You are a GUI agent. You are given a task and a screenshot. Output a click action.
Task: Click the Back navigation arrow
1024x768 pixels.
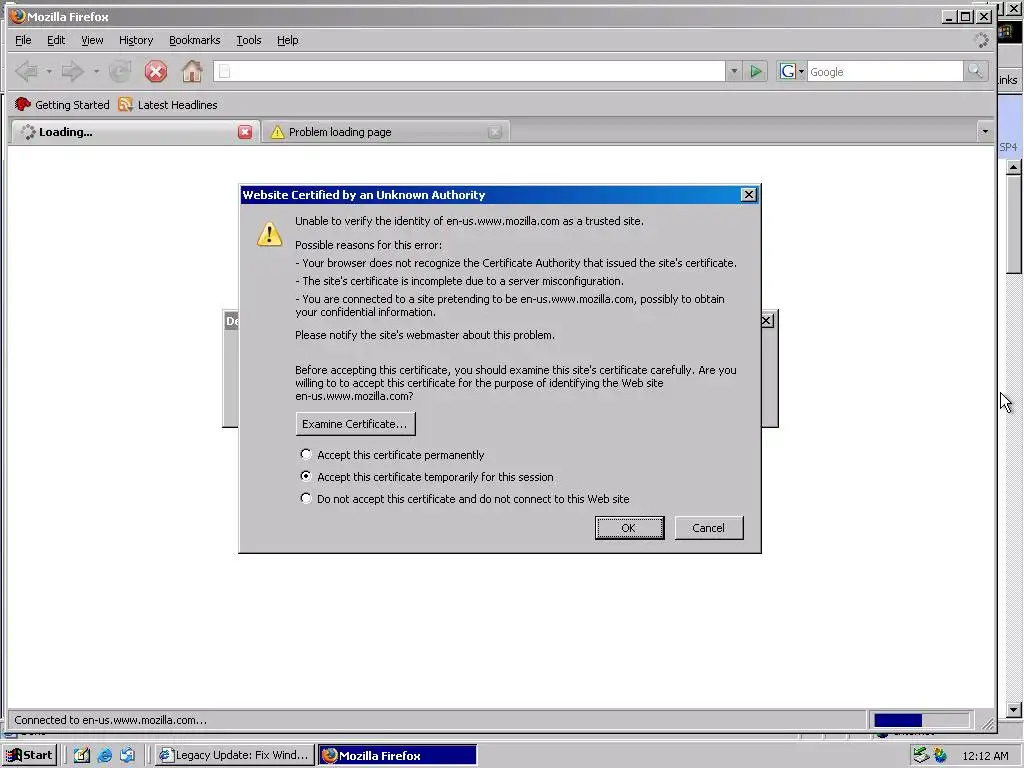pos(27,71)
